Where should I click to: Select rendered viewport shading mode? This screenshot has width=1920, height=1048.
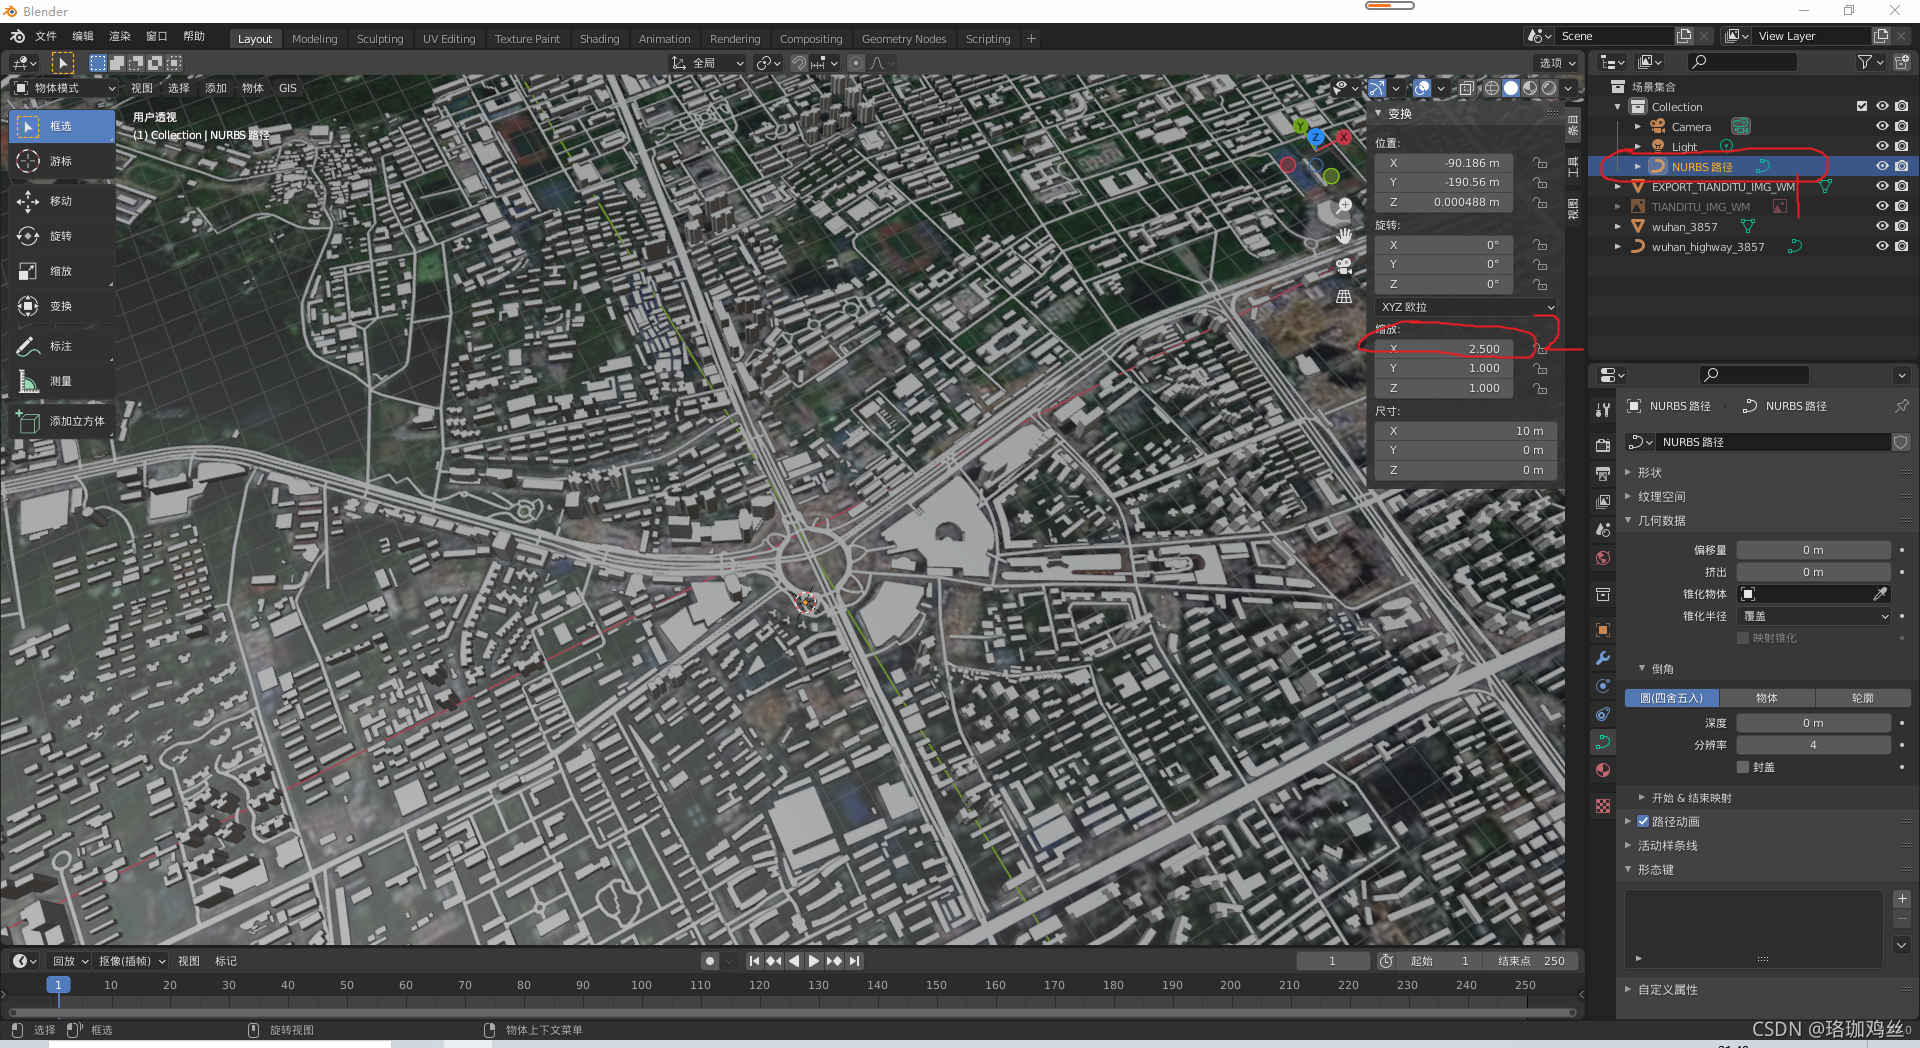coord(1549,88)
